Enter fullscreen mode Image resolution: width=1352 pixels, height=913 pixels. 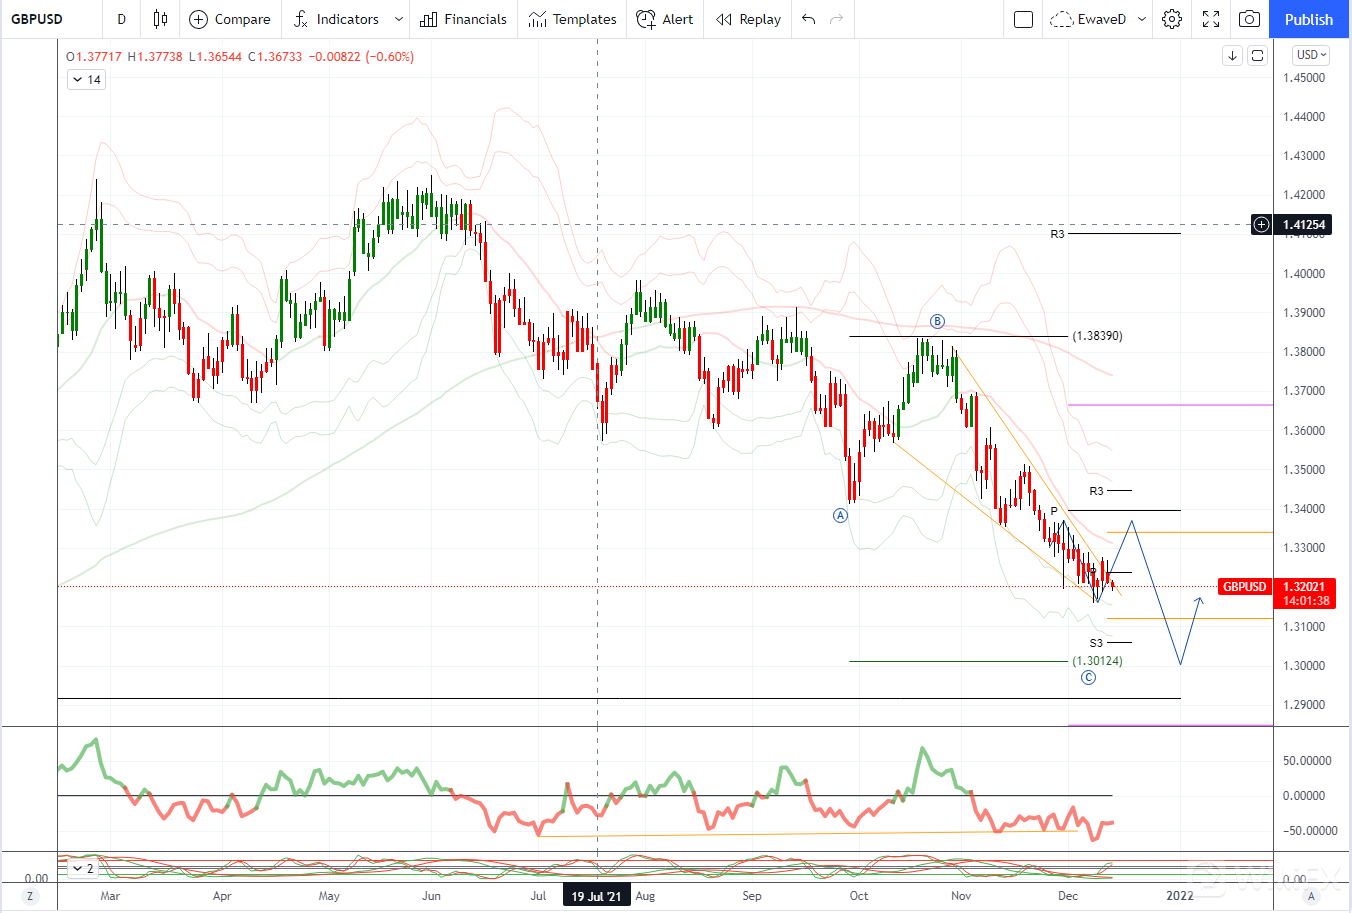1211,19
